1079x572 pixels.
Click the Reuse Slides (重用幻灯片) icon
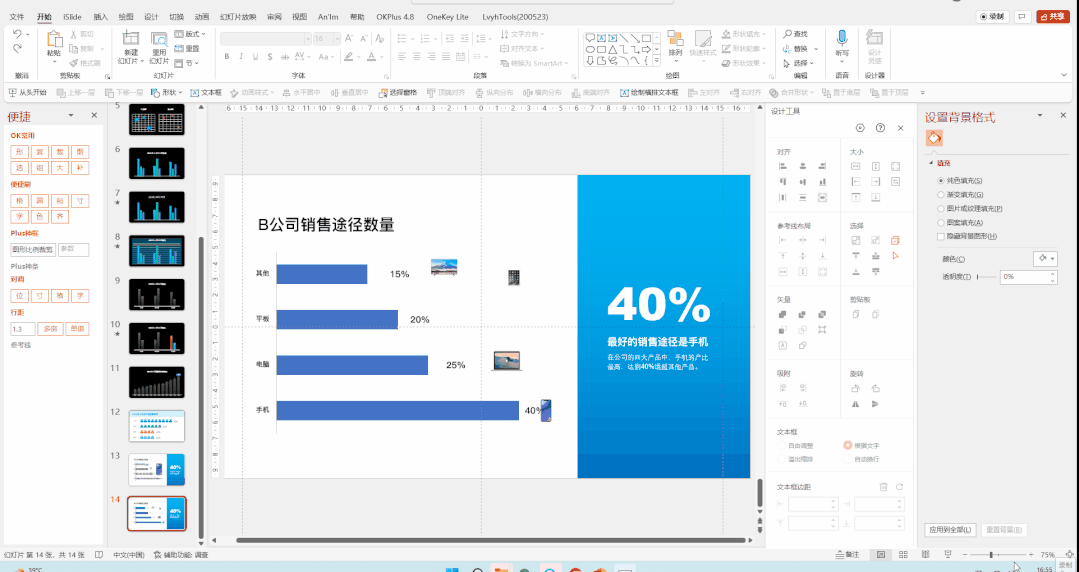click(159, 39)
